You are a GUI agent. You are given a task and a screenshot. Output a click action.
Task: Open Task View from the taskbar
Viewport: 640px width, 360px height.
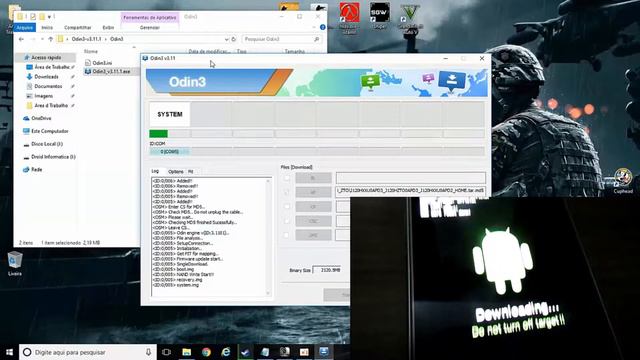[x=166, y=352]
